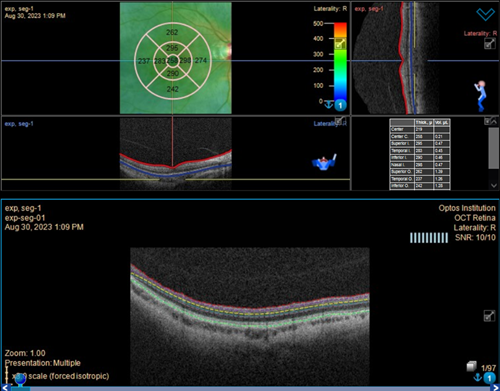Click the anchor icon below the color scale
This screenshot has width=500, height=391.
click(x=329, y=105)
